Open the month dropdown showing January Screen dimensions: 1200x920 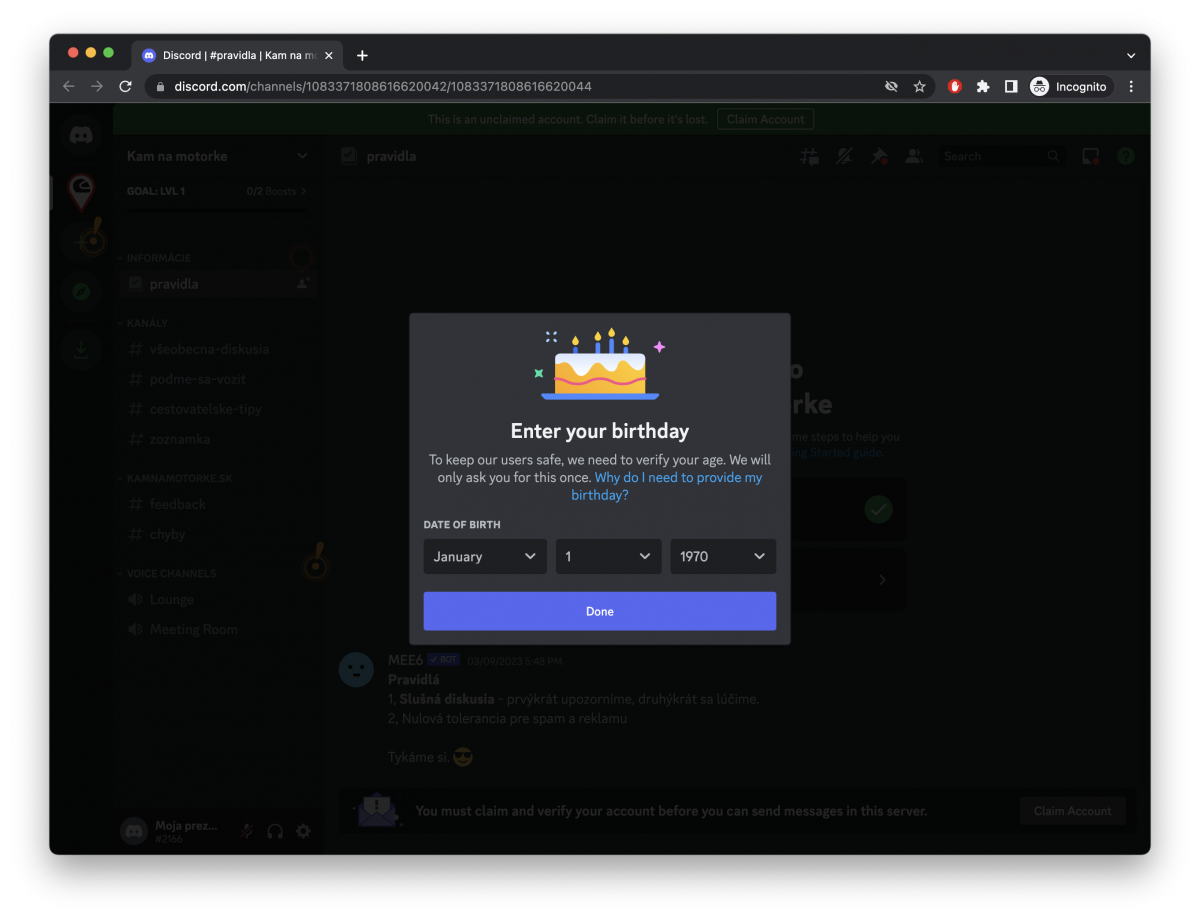485,557
